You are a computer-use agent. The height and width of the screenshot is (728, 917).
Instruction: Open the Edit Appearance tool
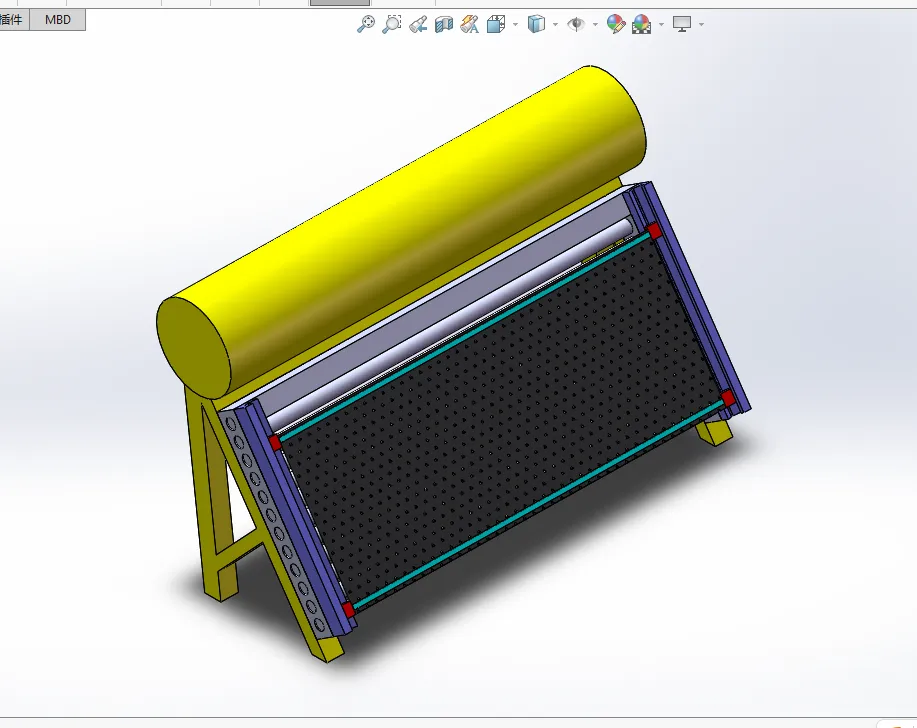616,24
